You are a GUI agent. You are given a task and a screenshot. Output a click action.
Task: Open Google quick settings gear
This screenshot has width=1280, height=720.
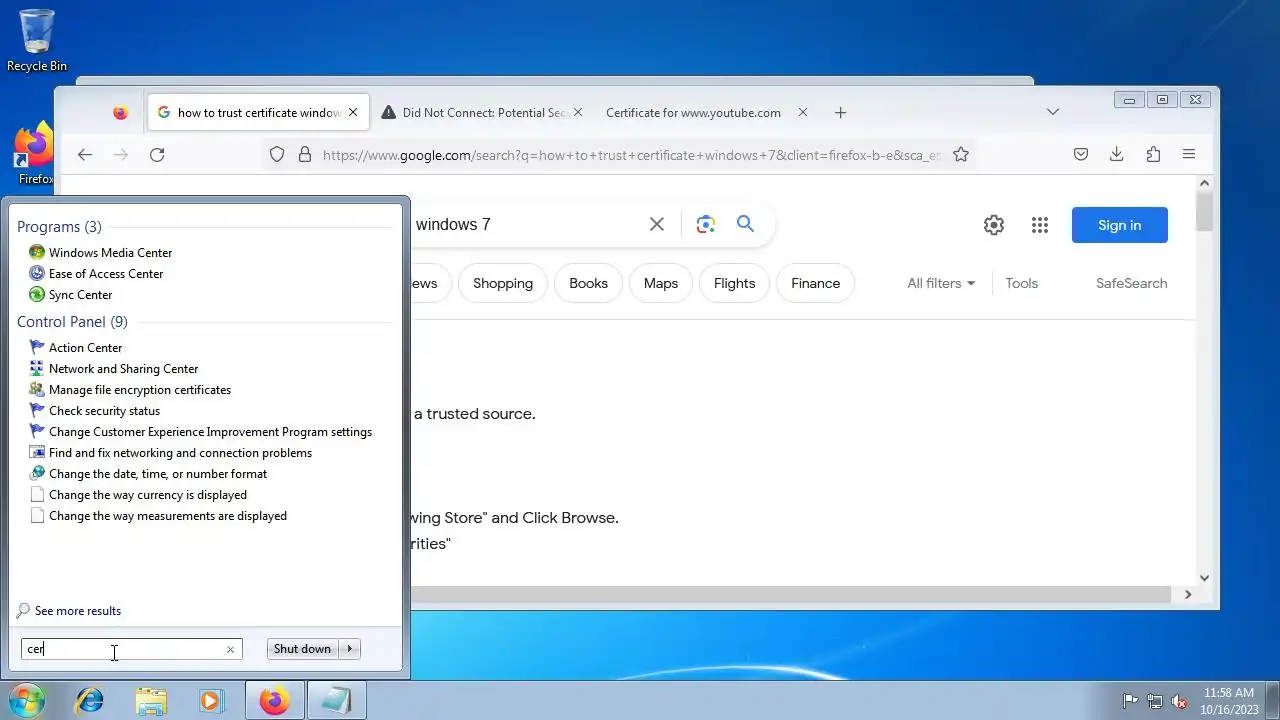pos(993,225)
